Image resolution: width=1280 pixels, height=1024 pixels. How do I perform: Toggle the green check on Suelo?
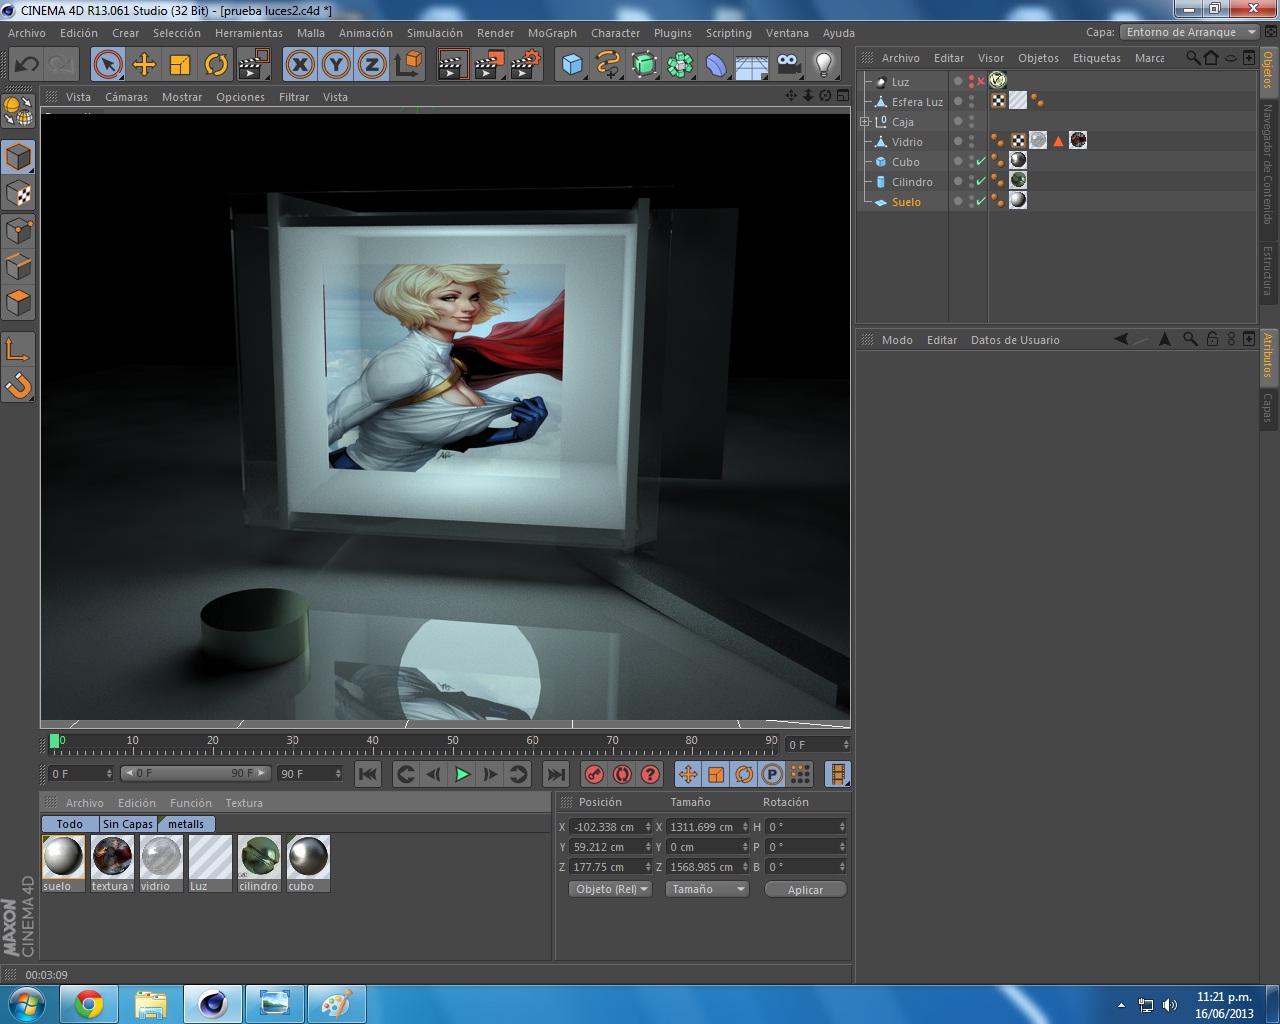(x=981, y=201)
